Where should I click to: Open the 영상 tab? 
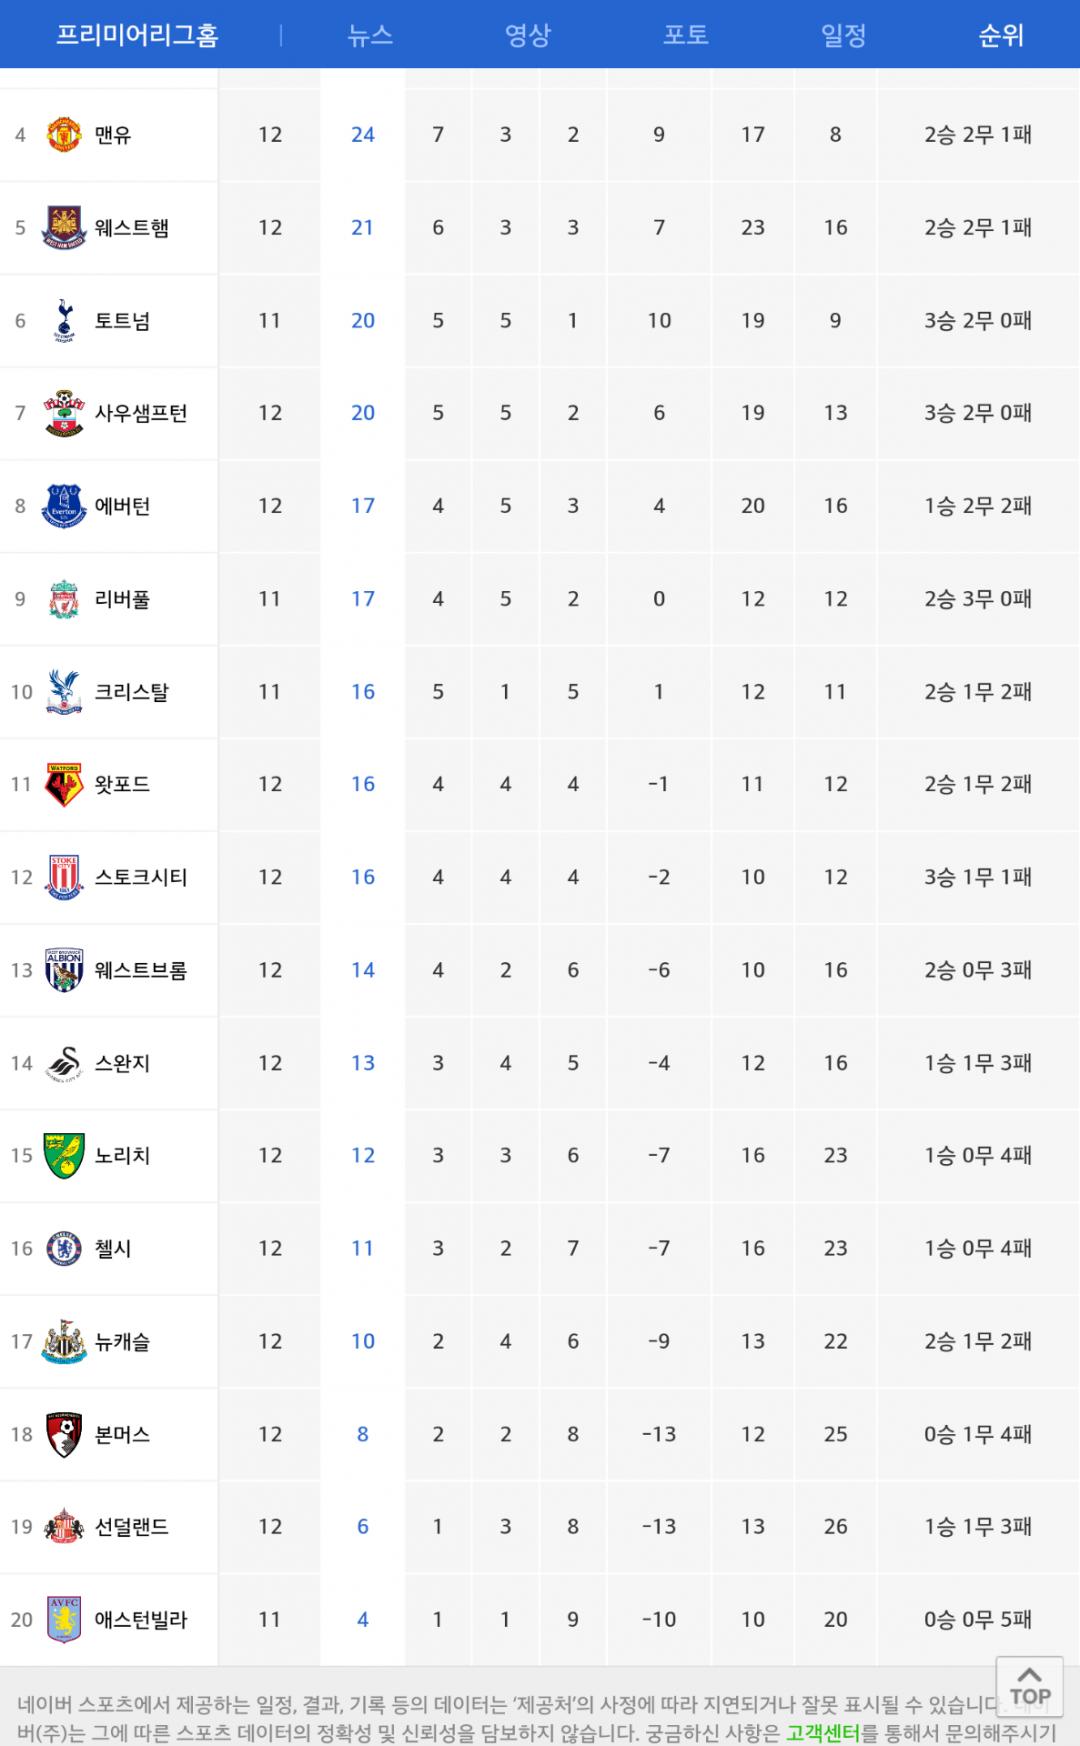pos(527,35)
